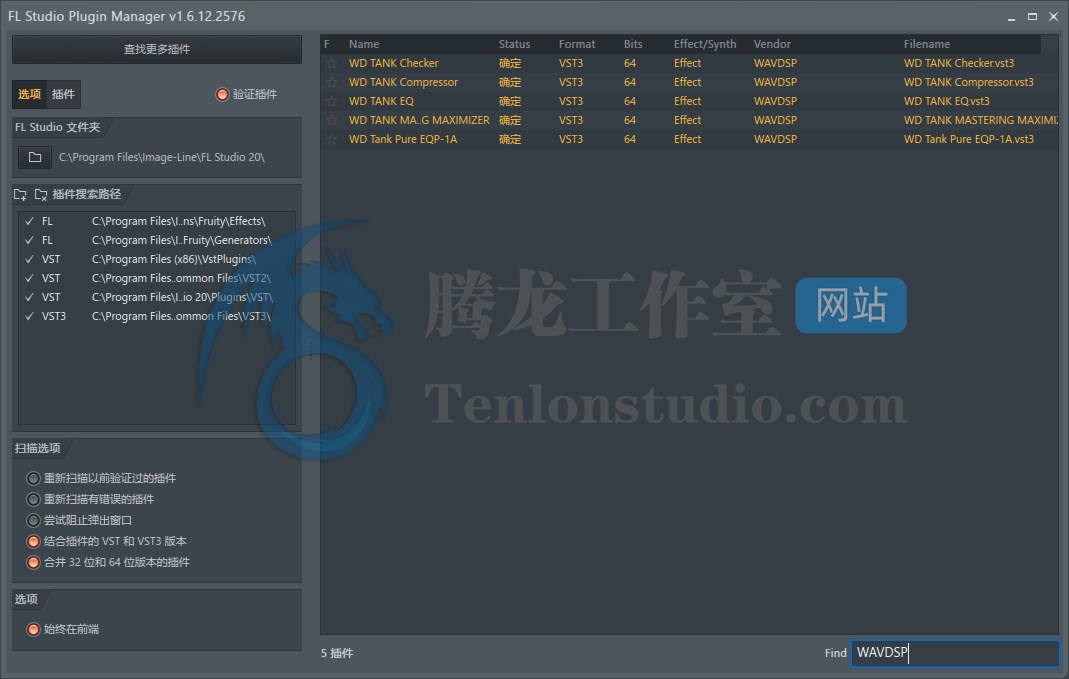
Task: Uncheck FL Fruity\Generators search path
Action: (29, 240)
